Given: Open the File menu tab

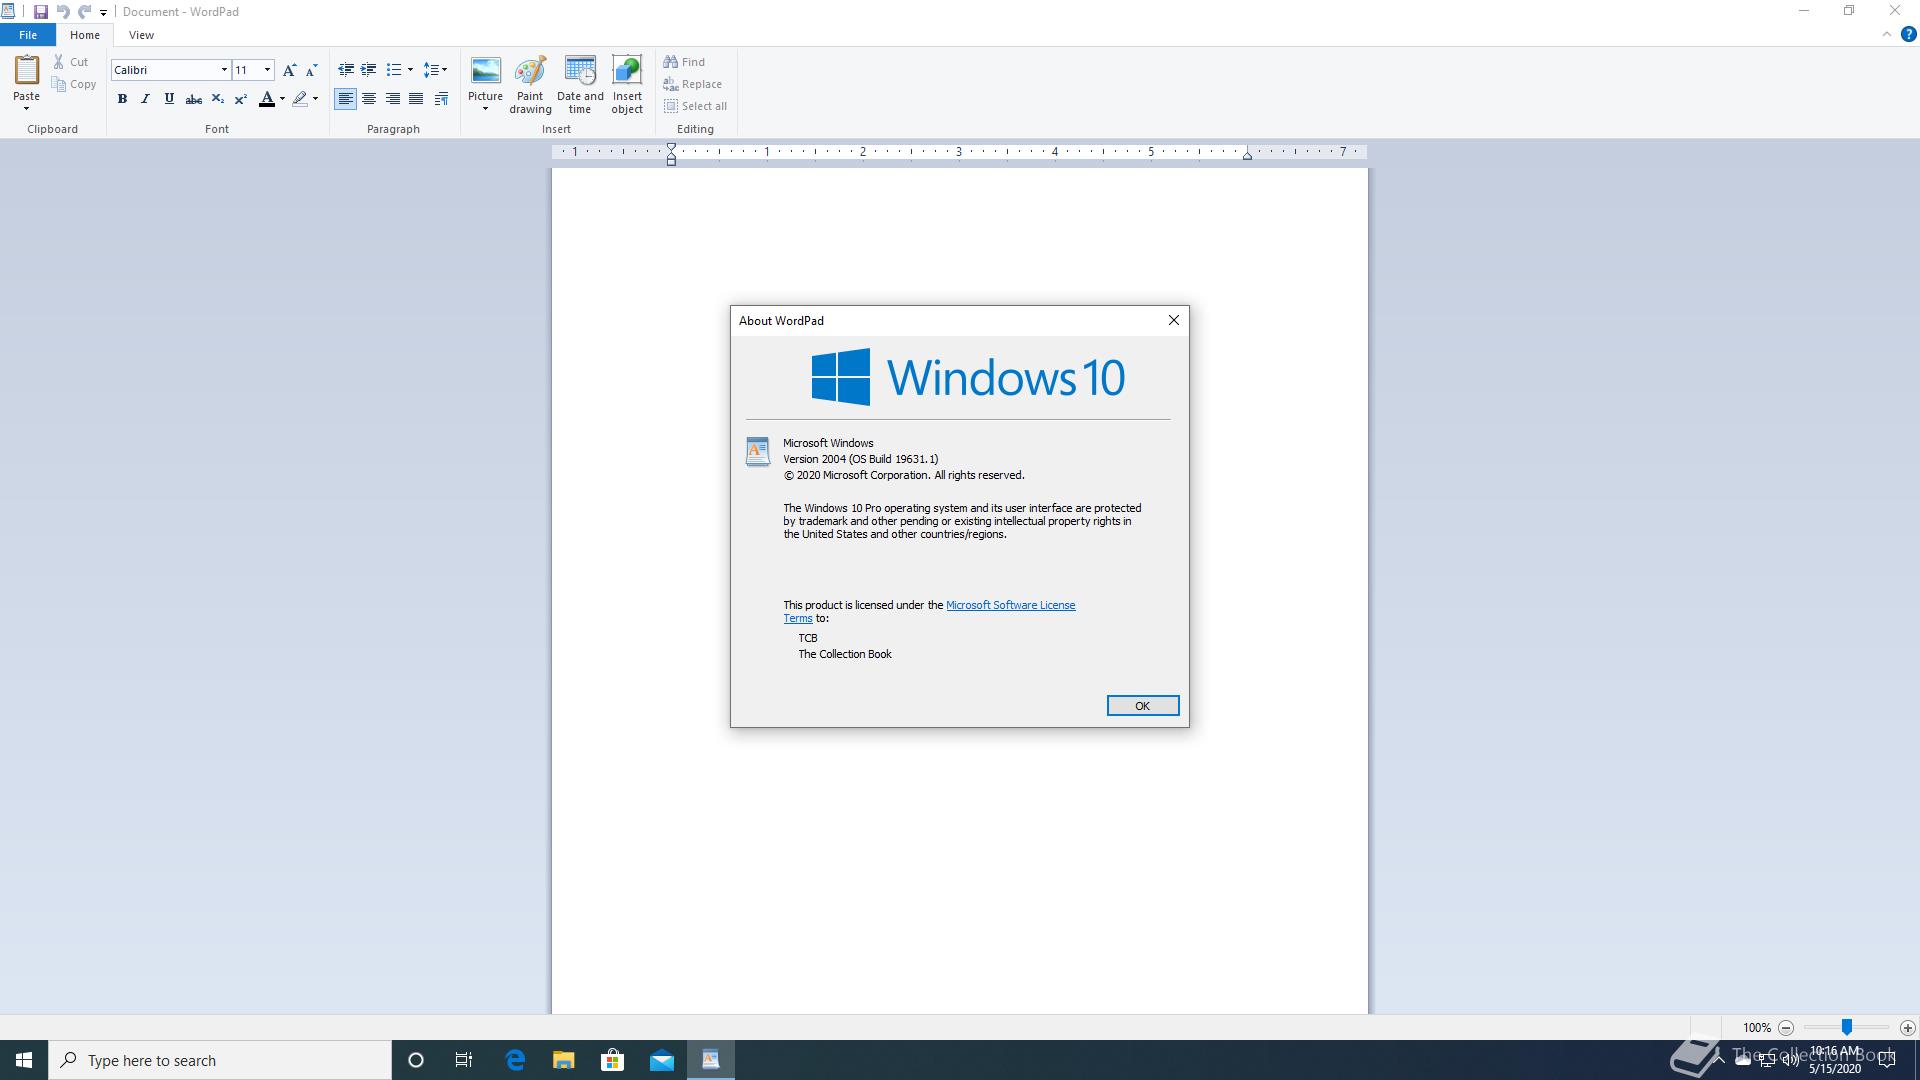Looking at the screenshot, I should coord(28,35).
